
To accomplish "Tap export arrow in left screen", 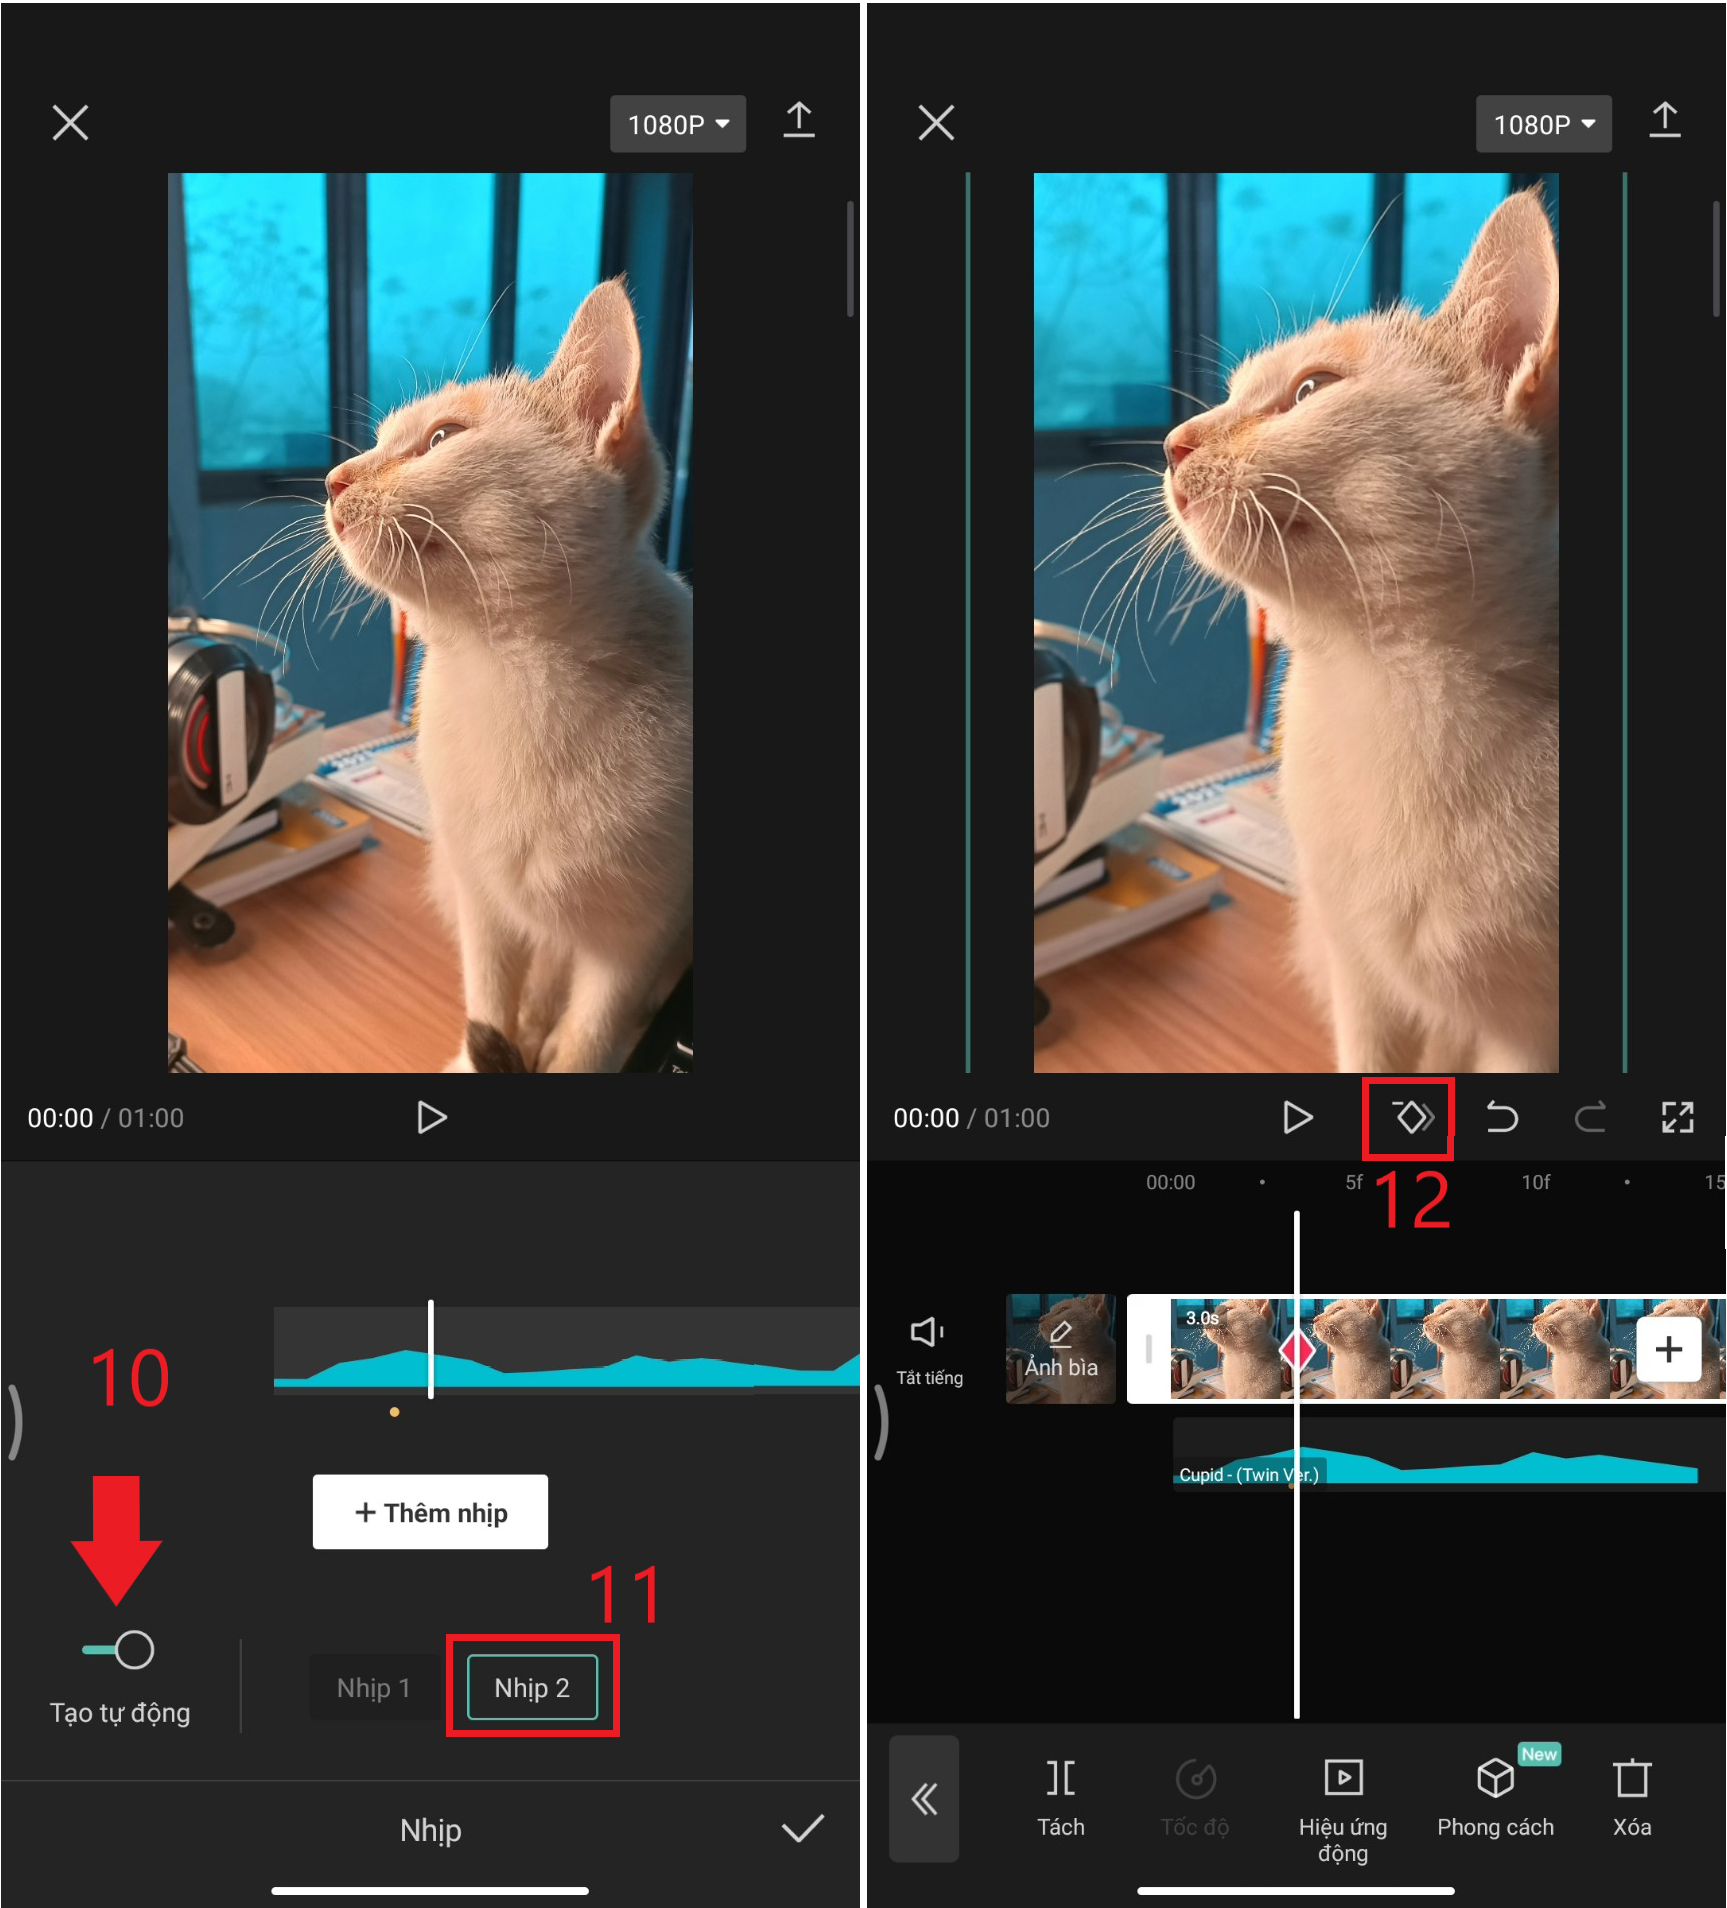I will pos(798,122).
